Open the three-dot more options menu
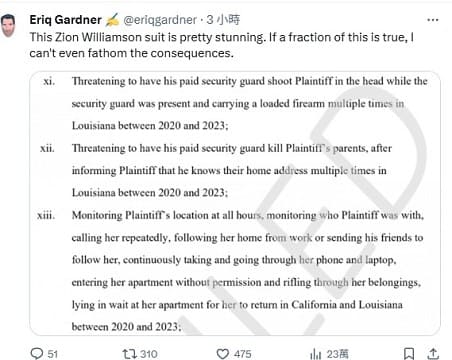Screen dimensions: 452x360 pyautogui.click(x=433, y=20)
